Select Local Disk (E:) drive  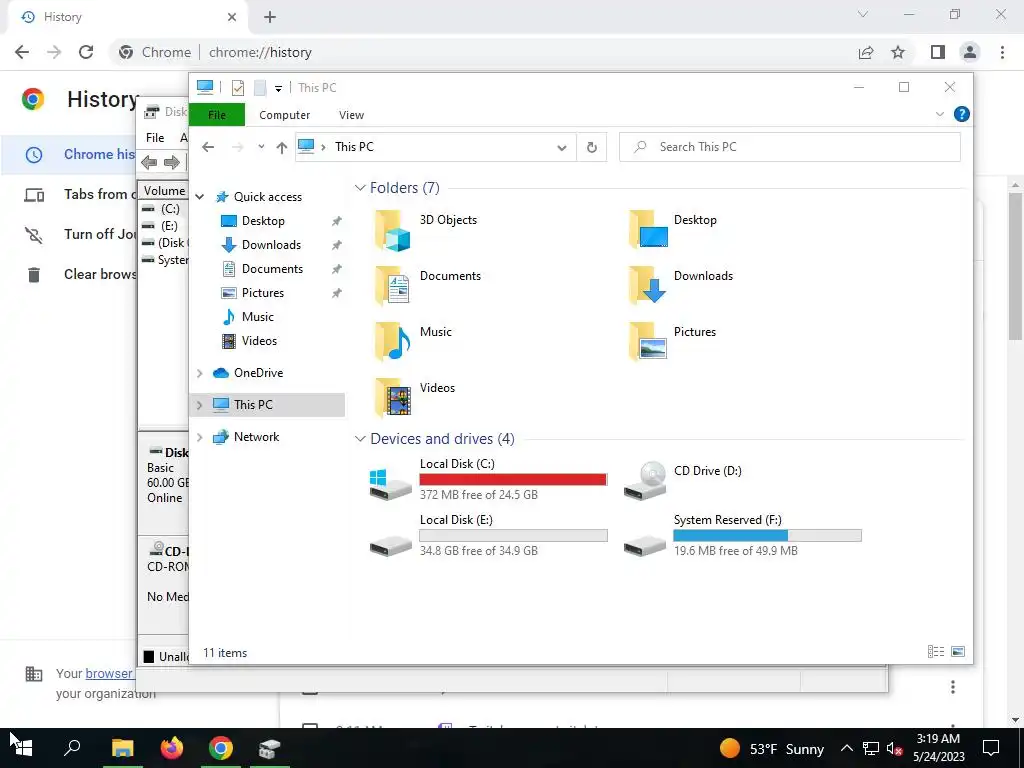[x=488, y=535]
